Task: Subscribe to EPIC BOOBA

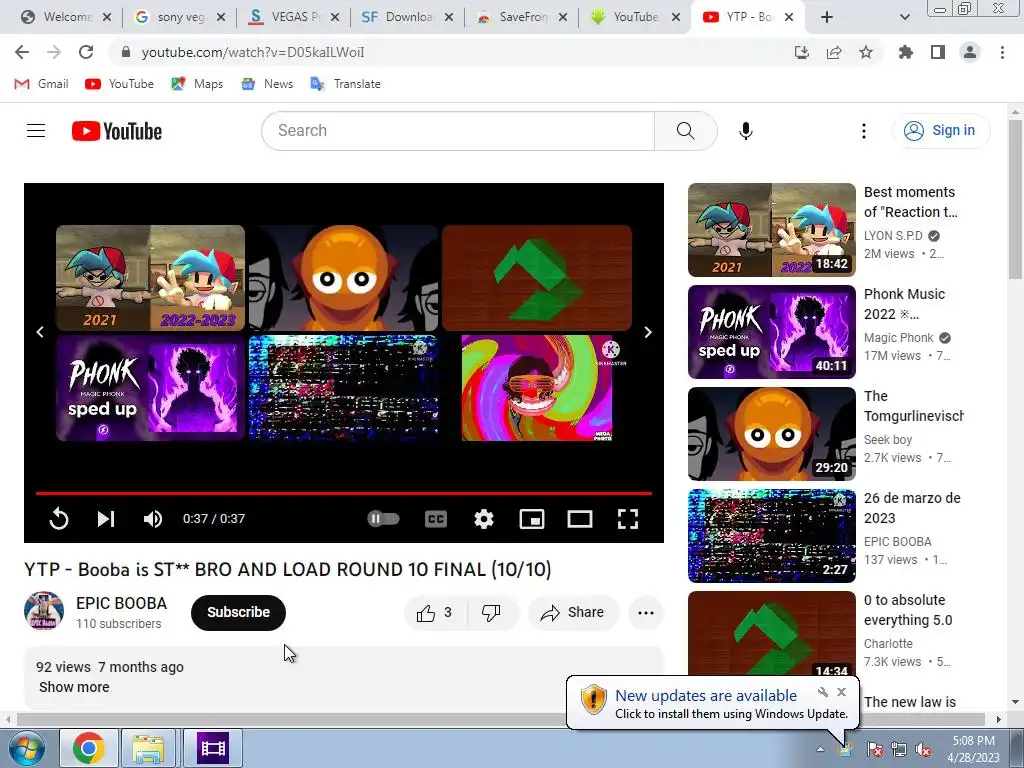Action: pyautogui.click(x=238, y=613)
